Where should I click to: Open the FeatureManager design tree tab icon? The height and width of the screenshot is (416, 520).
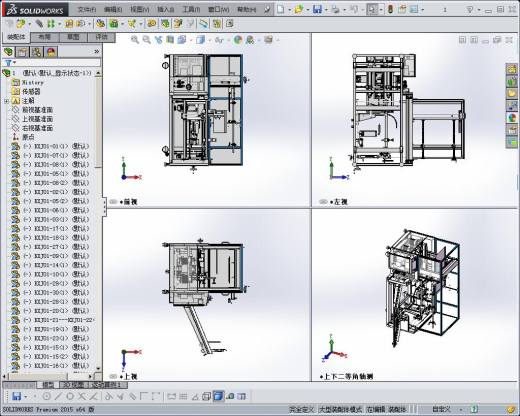click(x=8, y=52)
